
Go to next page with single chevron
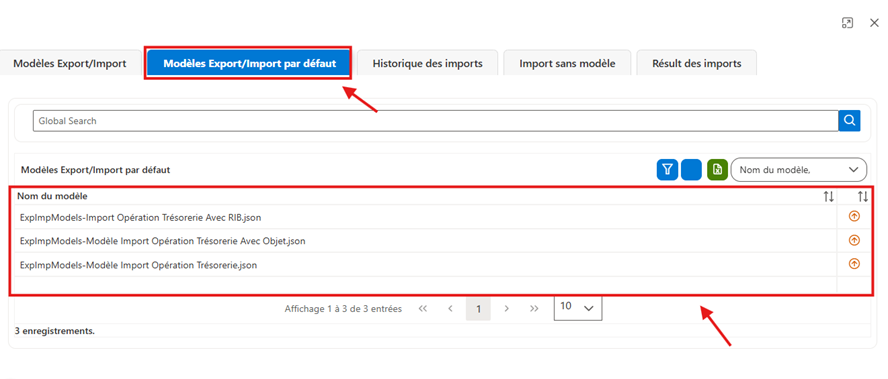click(x=507, y=309)
